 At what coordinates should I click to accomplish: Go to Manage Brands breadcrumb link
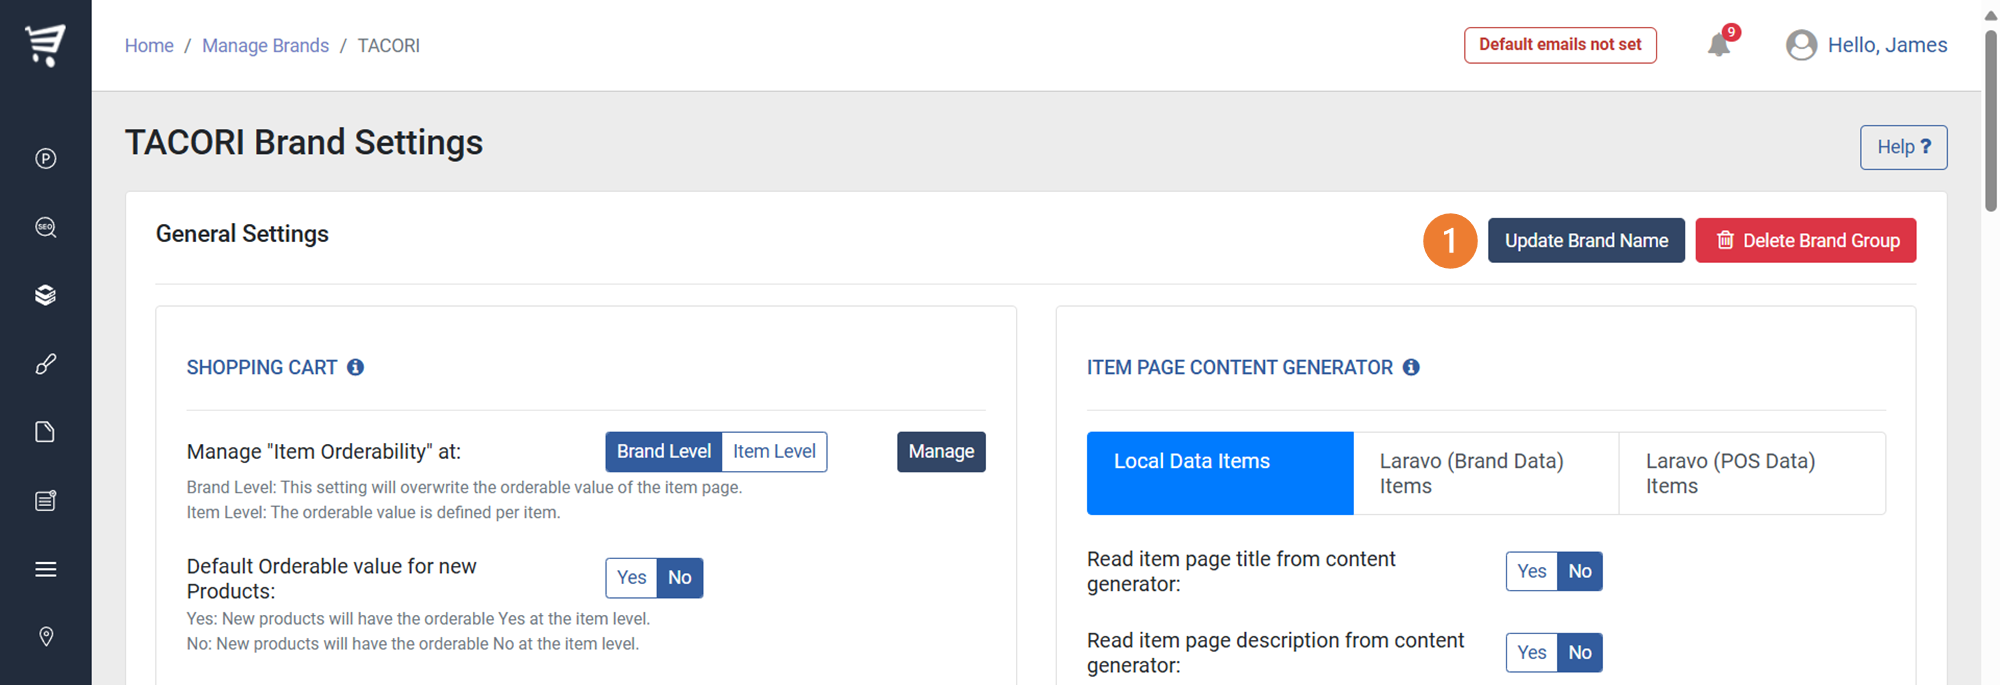click(x=265, y=45)
